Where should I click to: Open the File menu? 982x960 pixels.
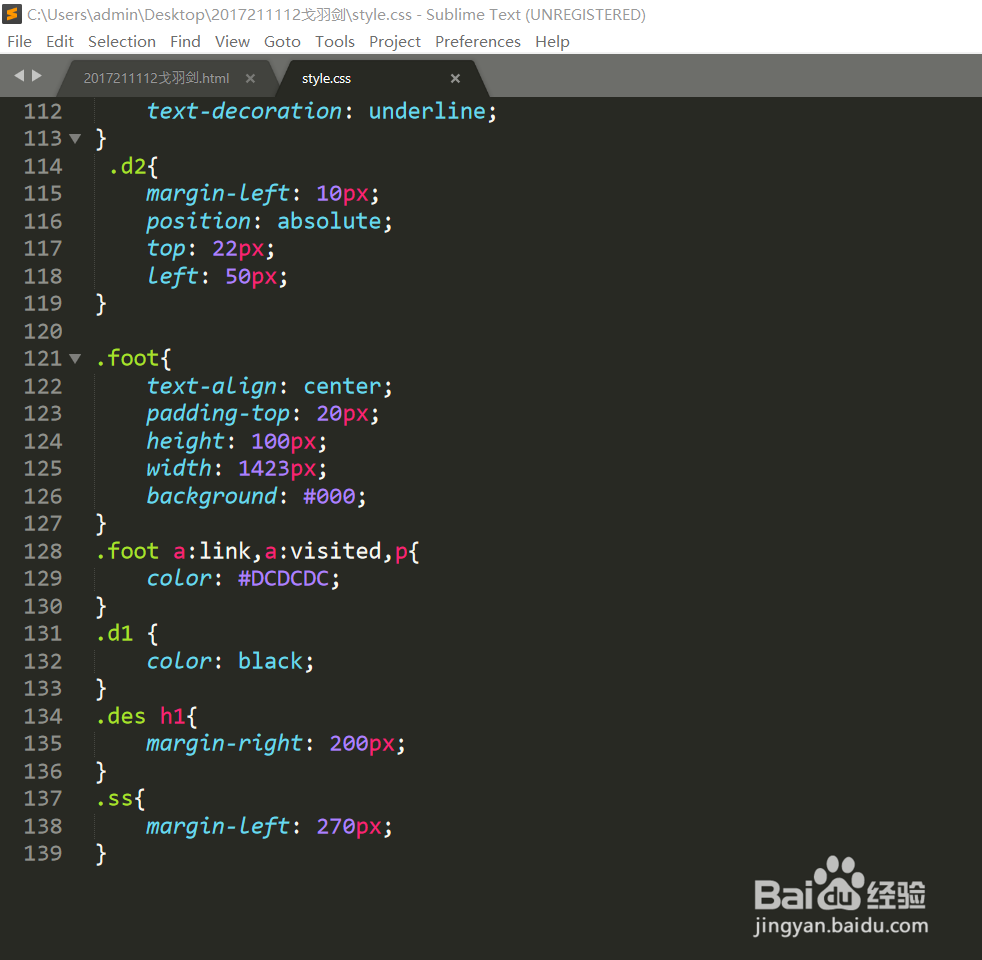[19, 41]
